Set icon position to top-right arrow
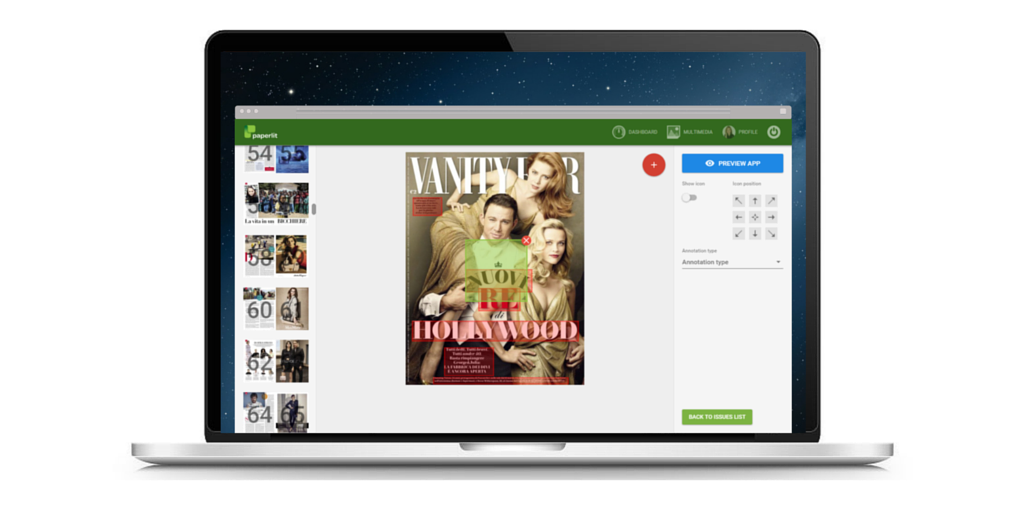 pos(771,200)
